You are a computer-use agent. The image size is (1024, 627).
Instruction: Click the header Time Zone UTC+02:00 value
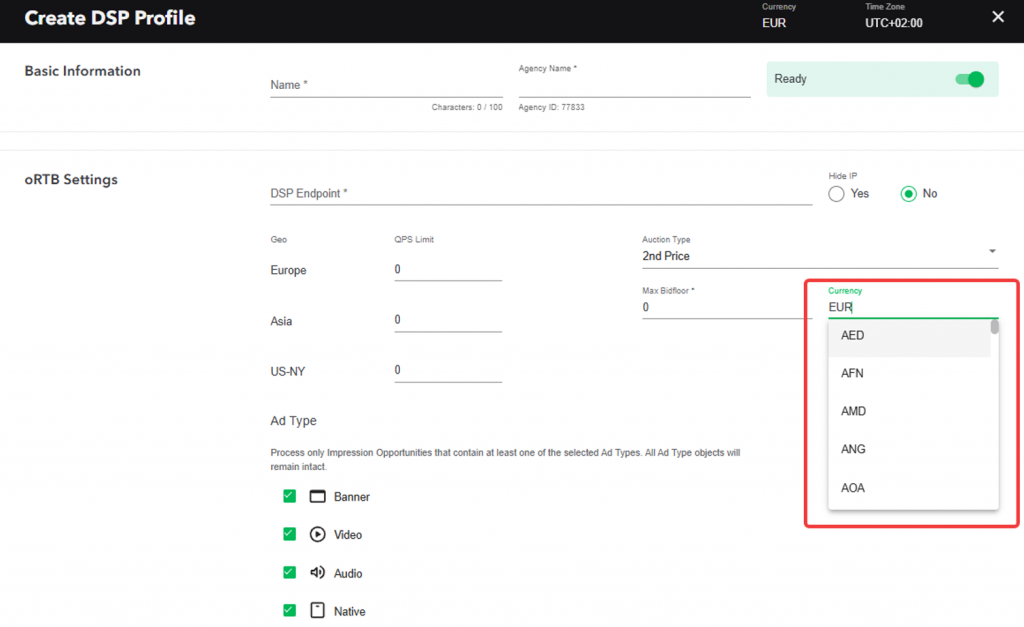tap(894, 23)
